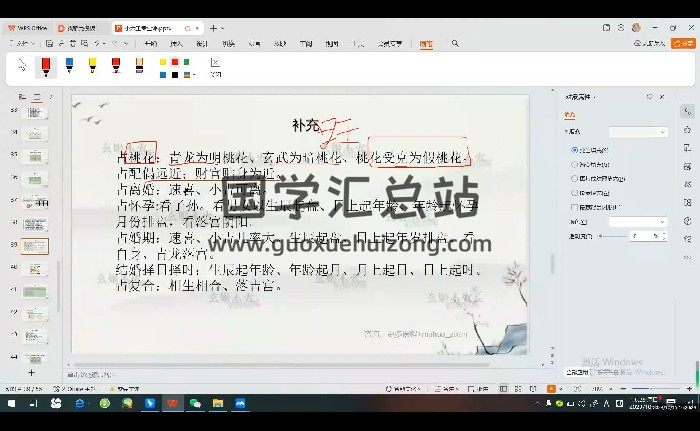Select the first fill radio option
This screenshot has width=700, height=431.
click(572, 150)
